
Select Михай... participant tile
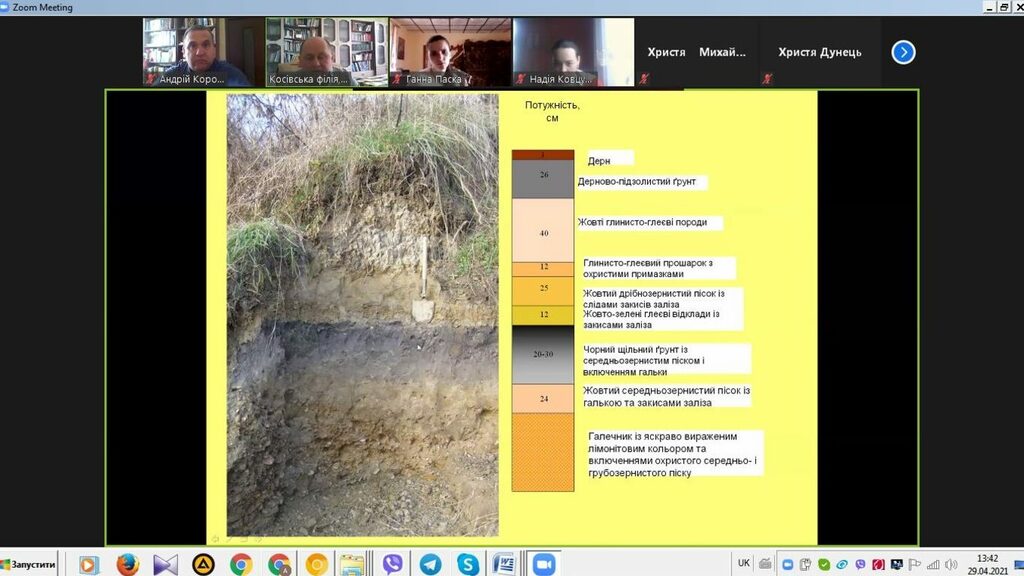(722, 53)
